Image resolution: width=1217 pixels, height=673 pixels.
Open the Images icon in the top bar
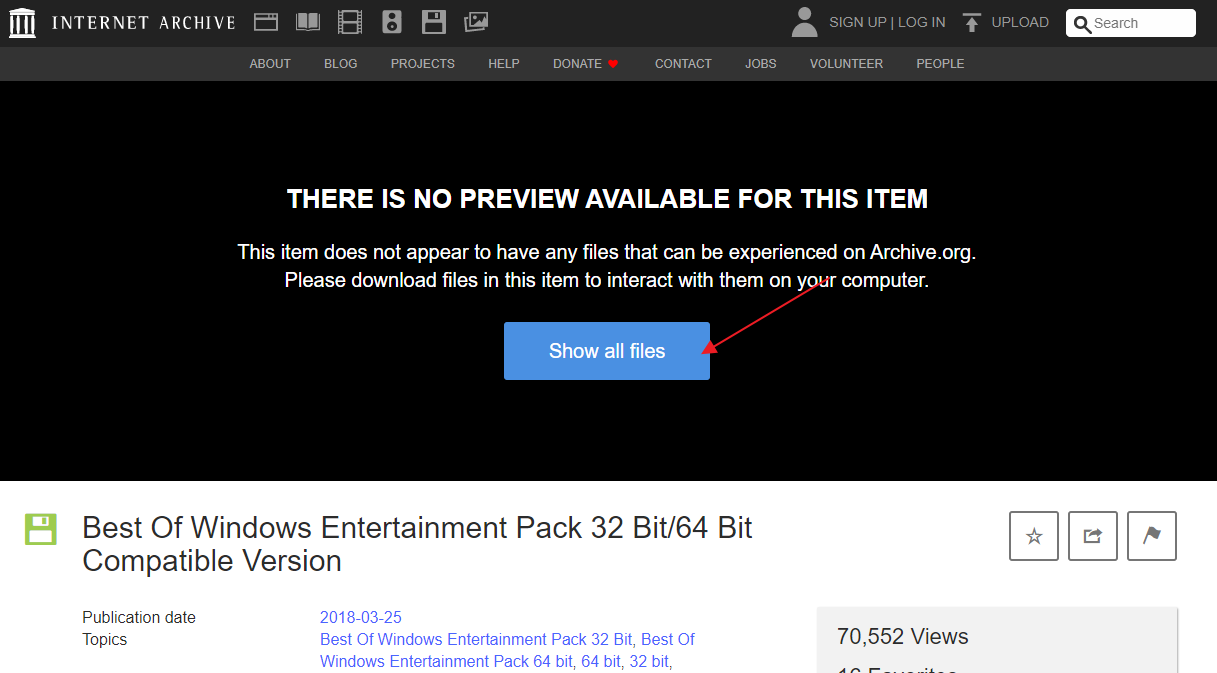pos(476,21)
